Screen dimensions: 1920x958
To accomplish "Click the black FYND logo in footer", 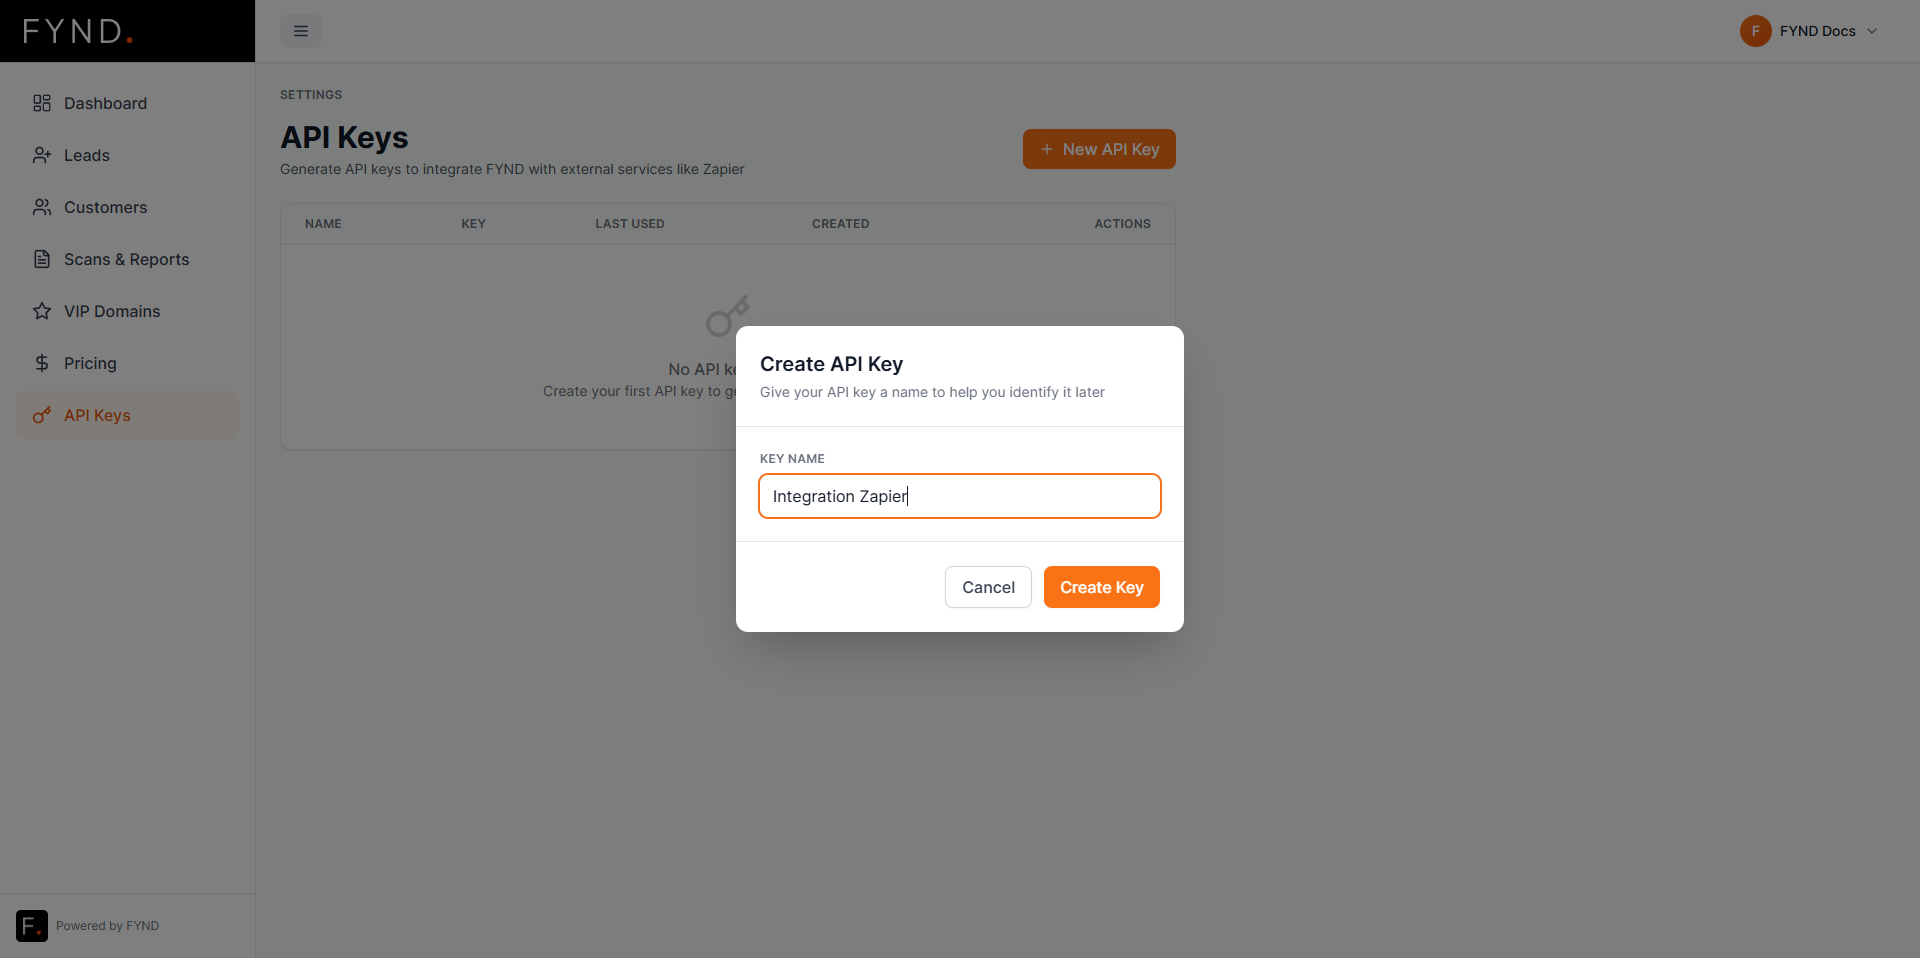I will 31,926.
